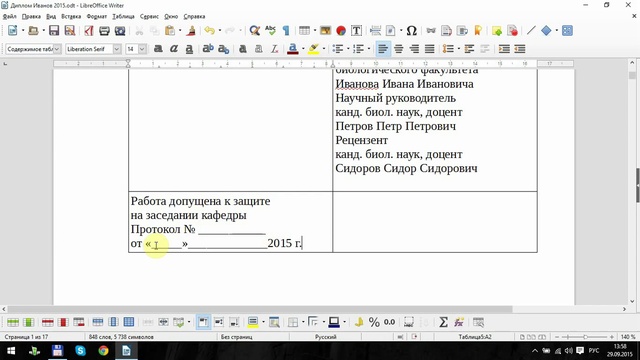Toggle Align Left

coord(382,49)
